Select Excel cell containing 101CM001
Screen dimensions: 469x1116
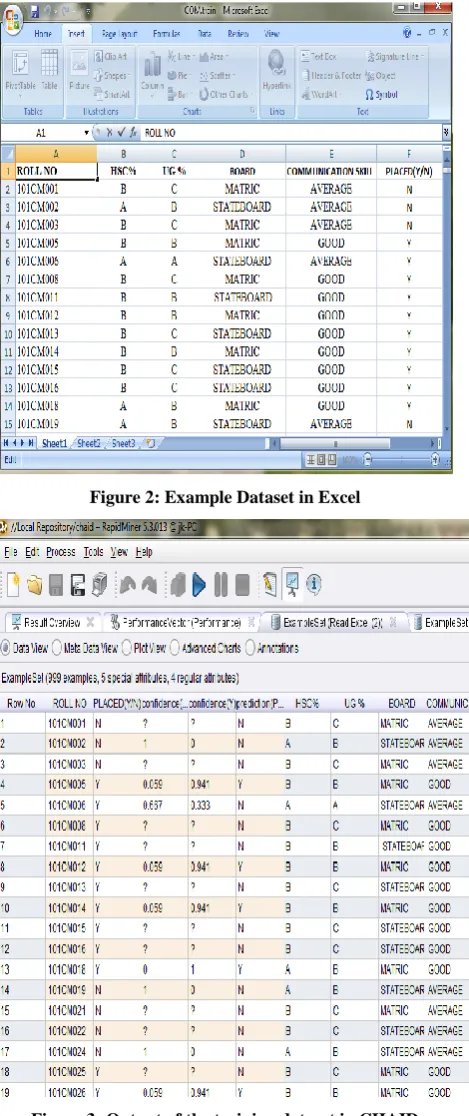point(56,189)
